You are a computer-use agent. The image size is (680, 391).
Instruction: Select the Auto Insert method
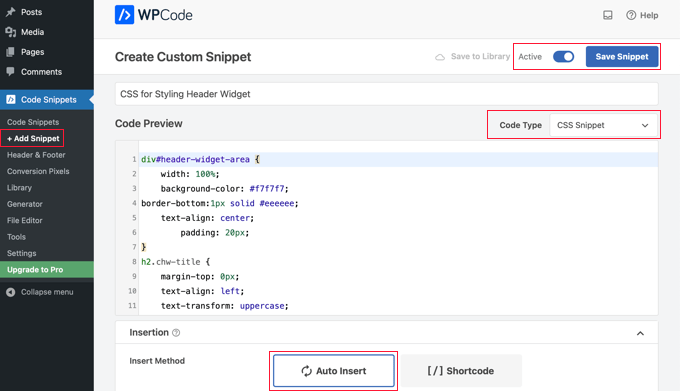[333, 371]
